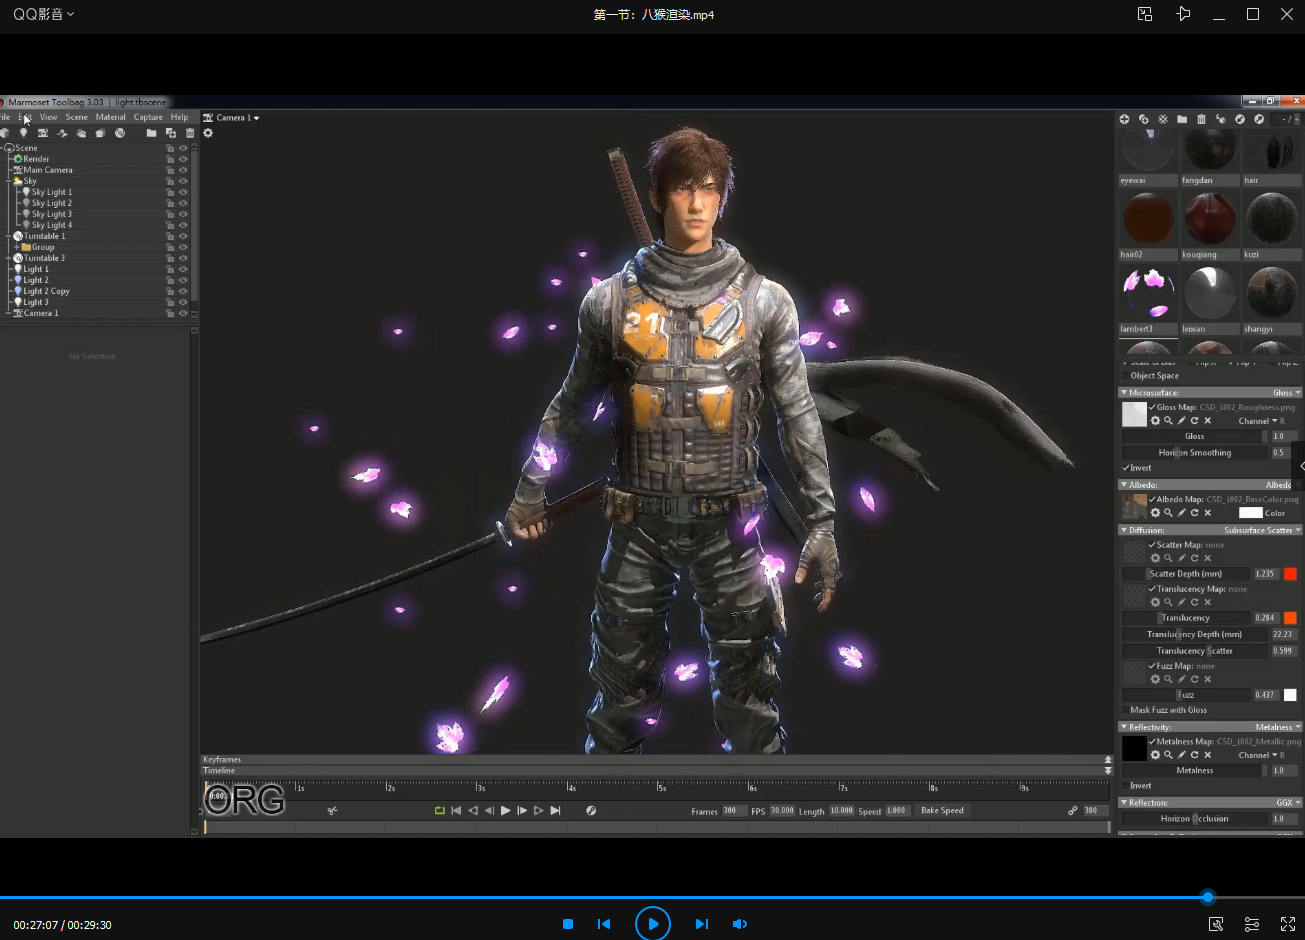Open the QQ影音 title menu

(43, 14)
